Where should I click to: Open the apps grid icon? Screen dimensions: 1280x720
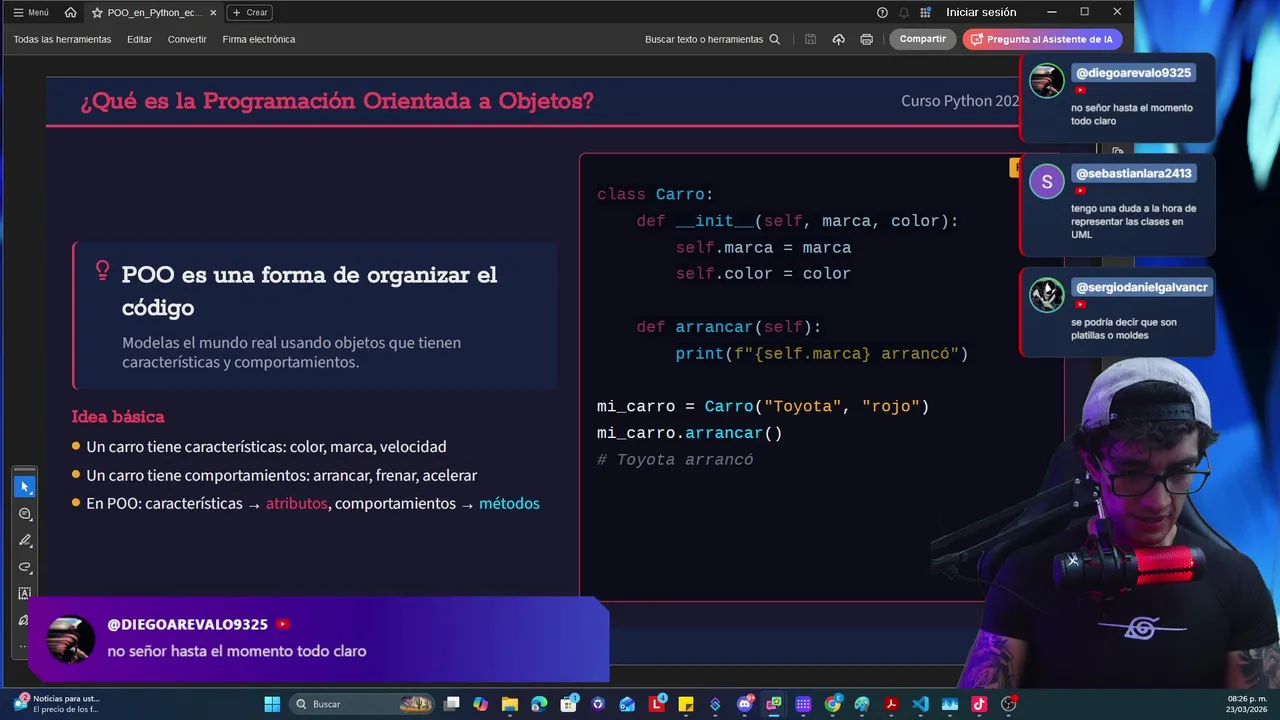926,12
